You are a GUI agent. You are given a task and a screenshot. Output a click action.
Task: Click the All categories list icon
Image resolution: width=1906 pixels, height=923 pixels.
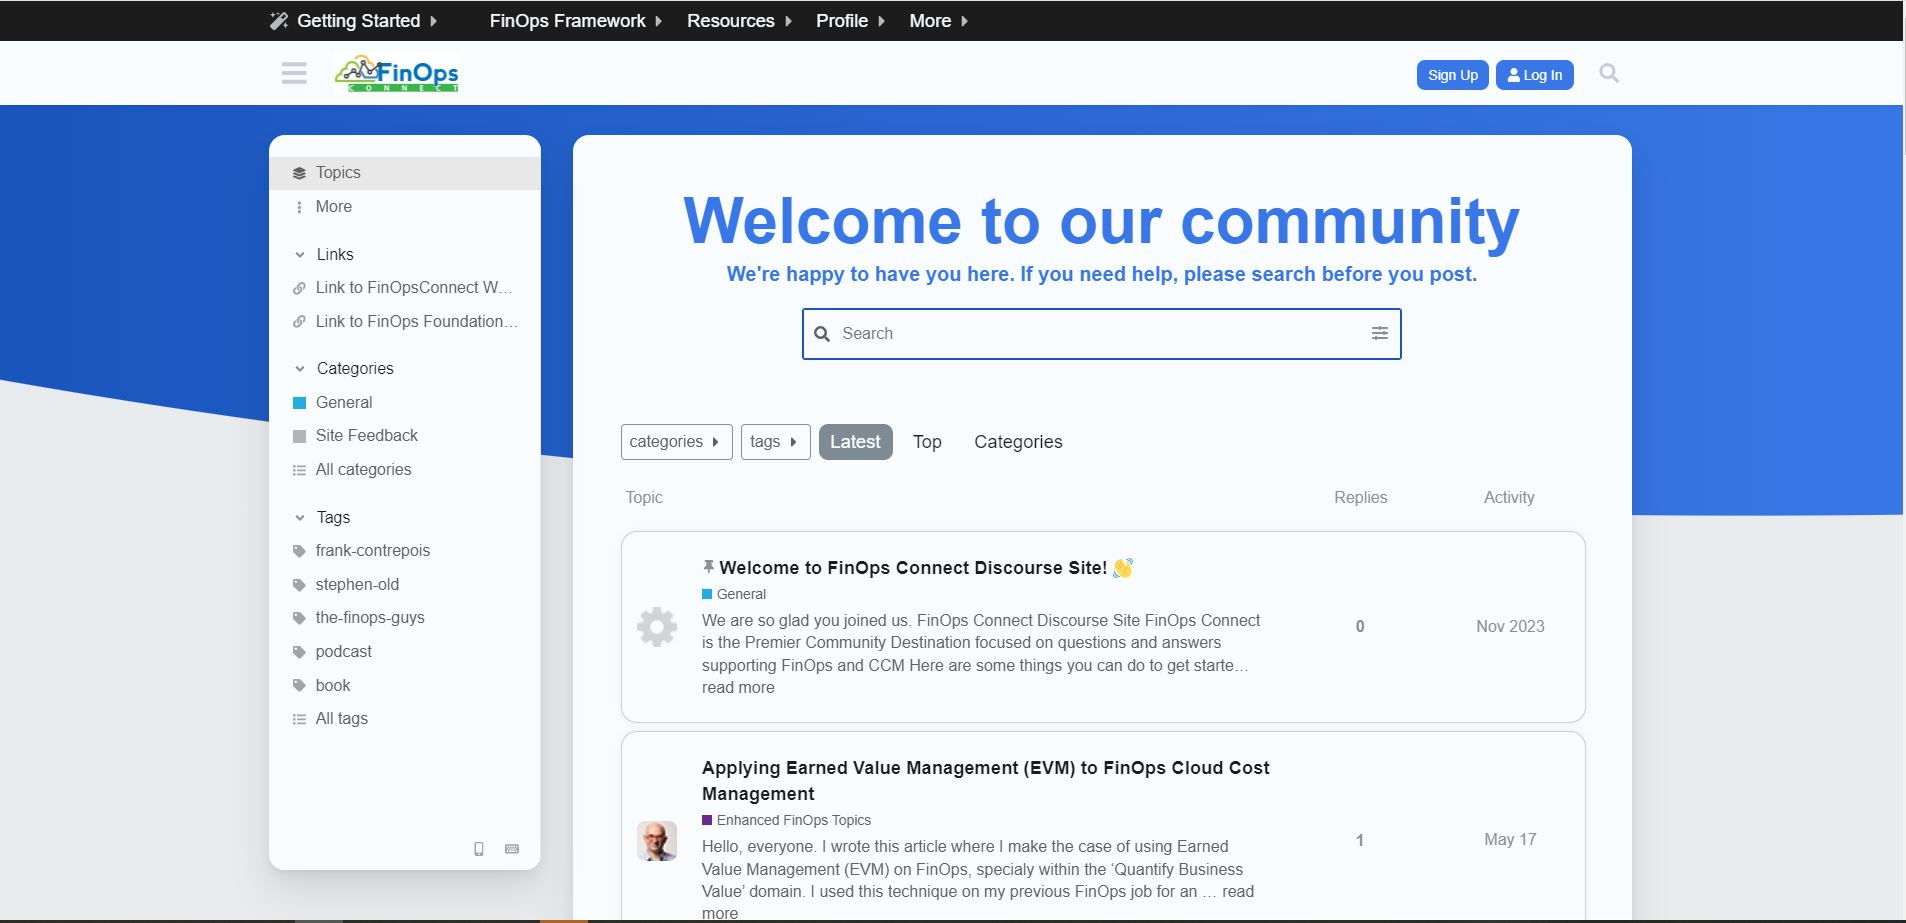click(x=299, y=470)
